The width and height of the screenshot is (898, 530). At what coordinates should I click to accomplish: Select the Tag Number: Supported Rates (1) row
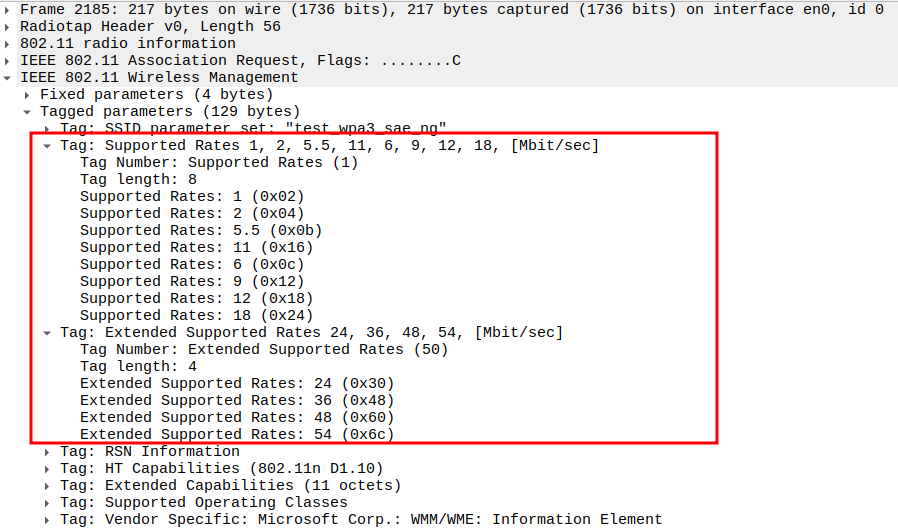218,163
